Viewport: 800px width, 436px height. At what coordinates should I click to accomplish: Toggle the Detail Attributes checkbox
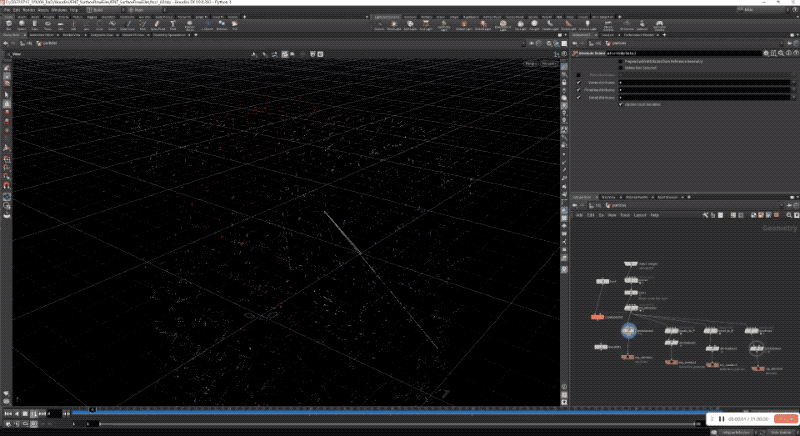579,97
